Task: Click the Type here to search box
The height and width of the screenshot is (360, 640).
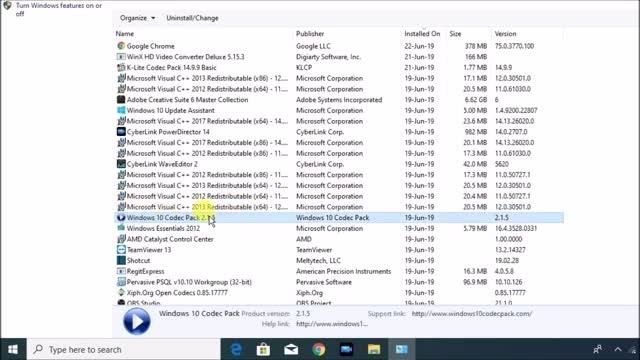Action: [x=124, y=349]
